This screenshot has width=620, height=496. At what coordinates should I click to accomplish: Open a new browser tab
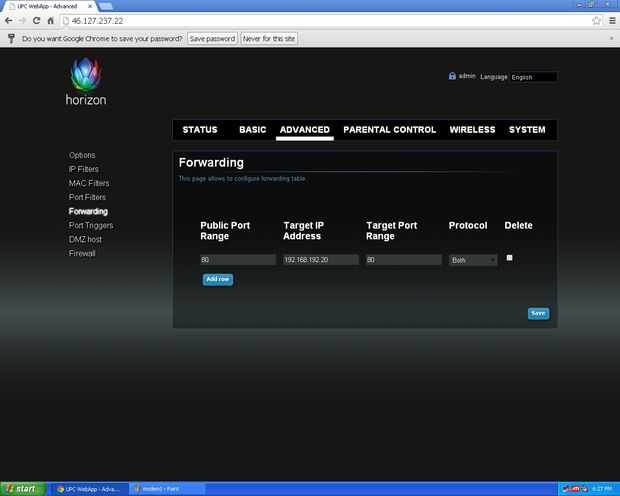106,6
